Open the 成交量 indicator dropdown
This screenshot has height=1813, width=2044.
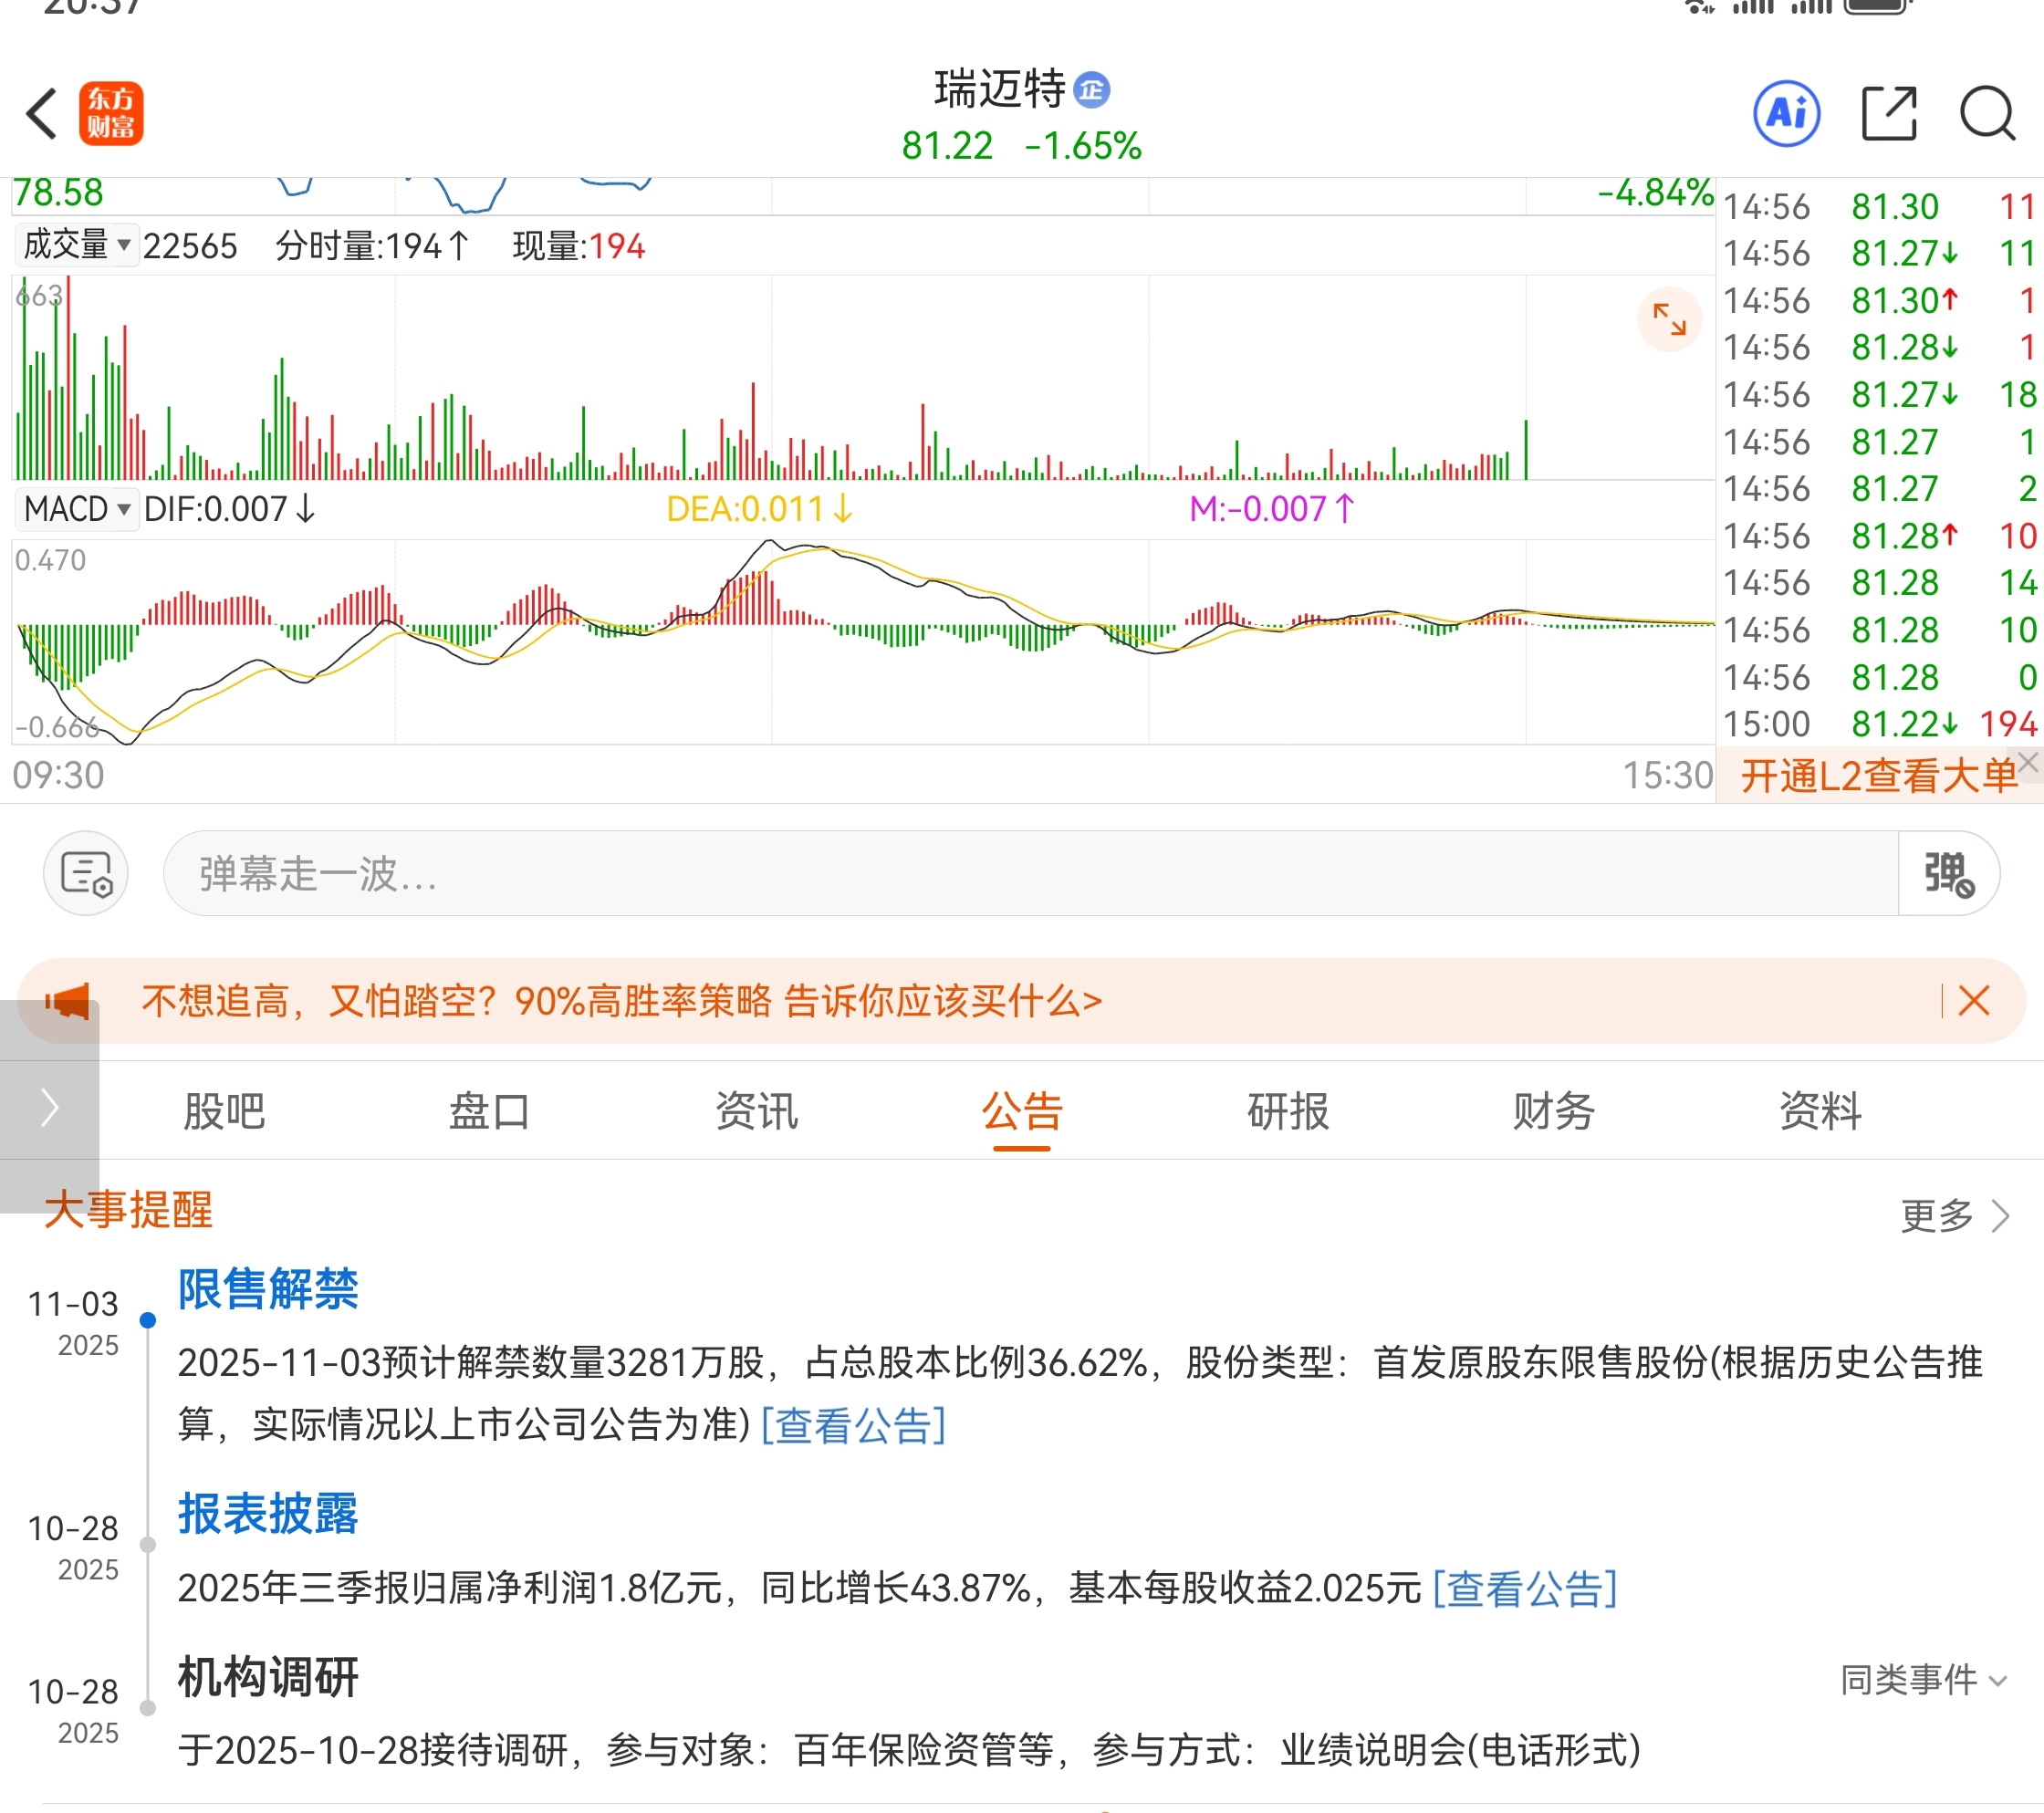point(76,245)
